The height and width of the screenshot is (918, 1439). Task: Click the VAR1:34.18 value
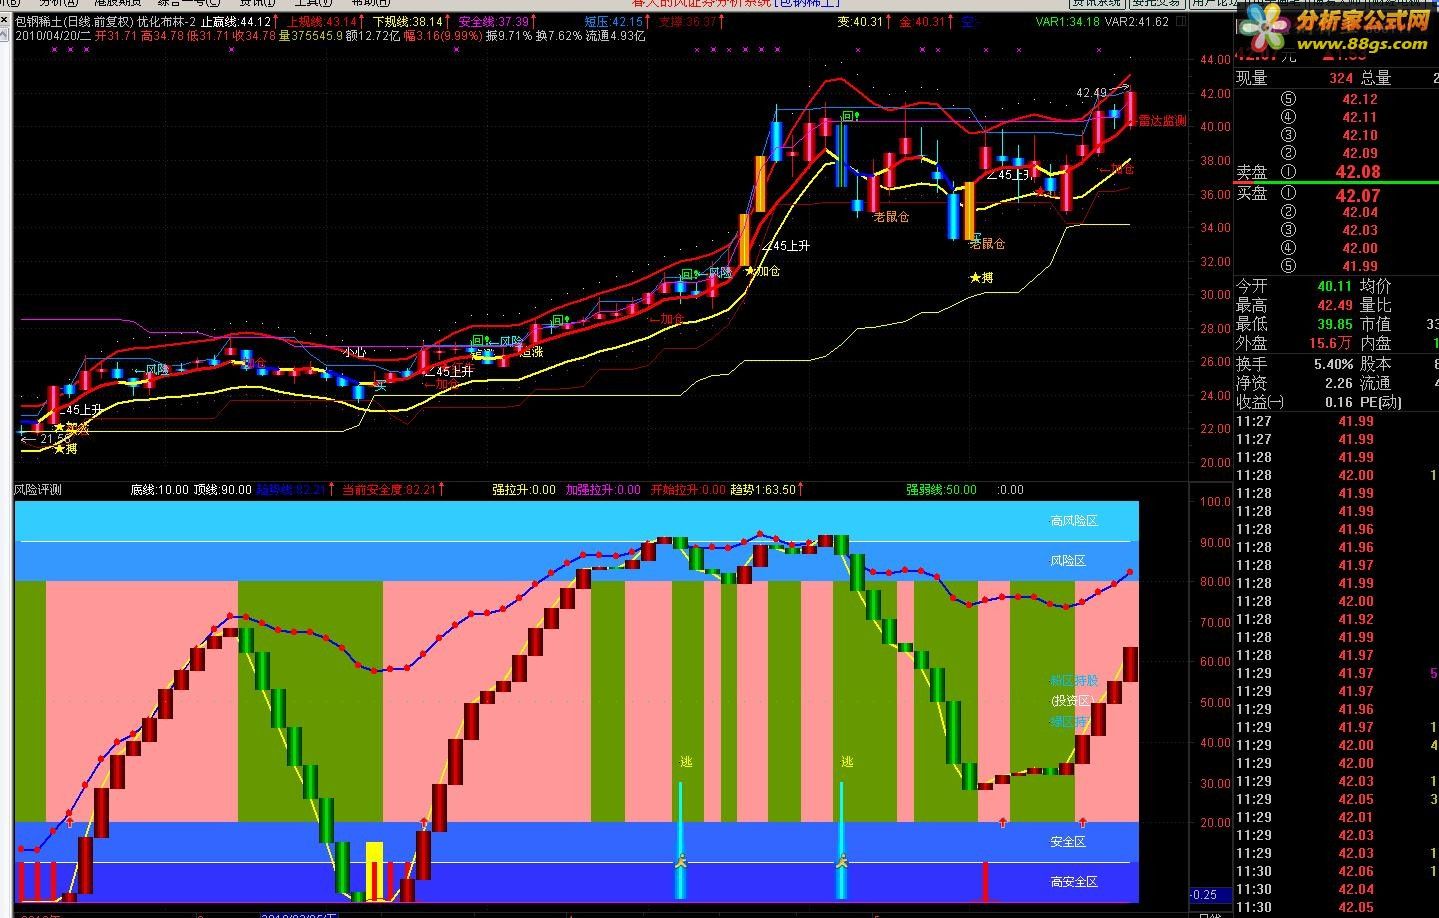1067,21
